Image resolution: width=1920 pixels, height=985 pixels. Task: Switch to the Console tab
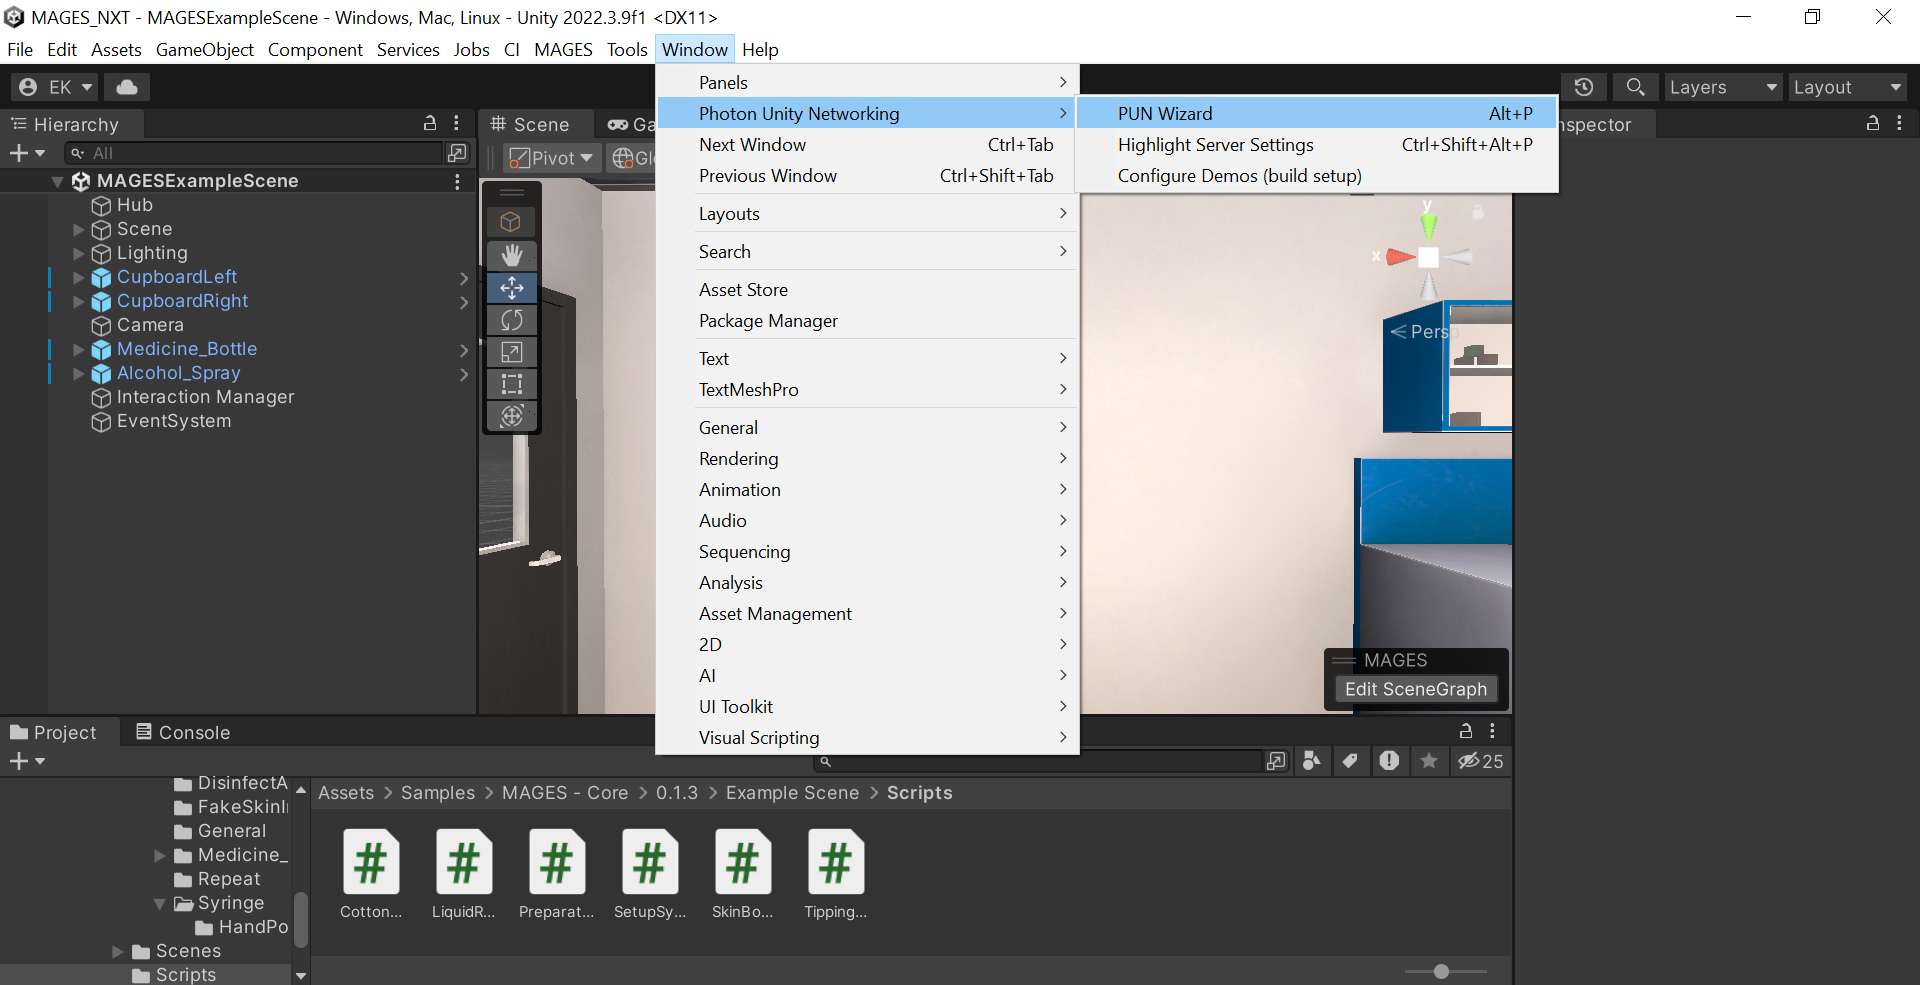click(x=184, y=732)
